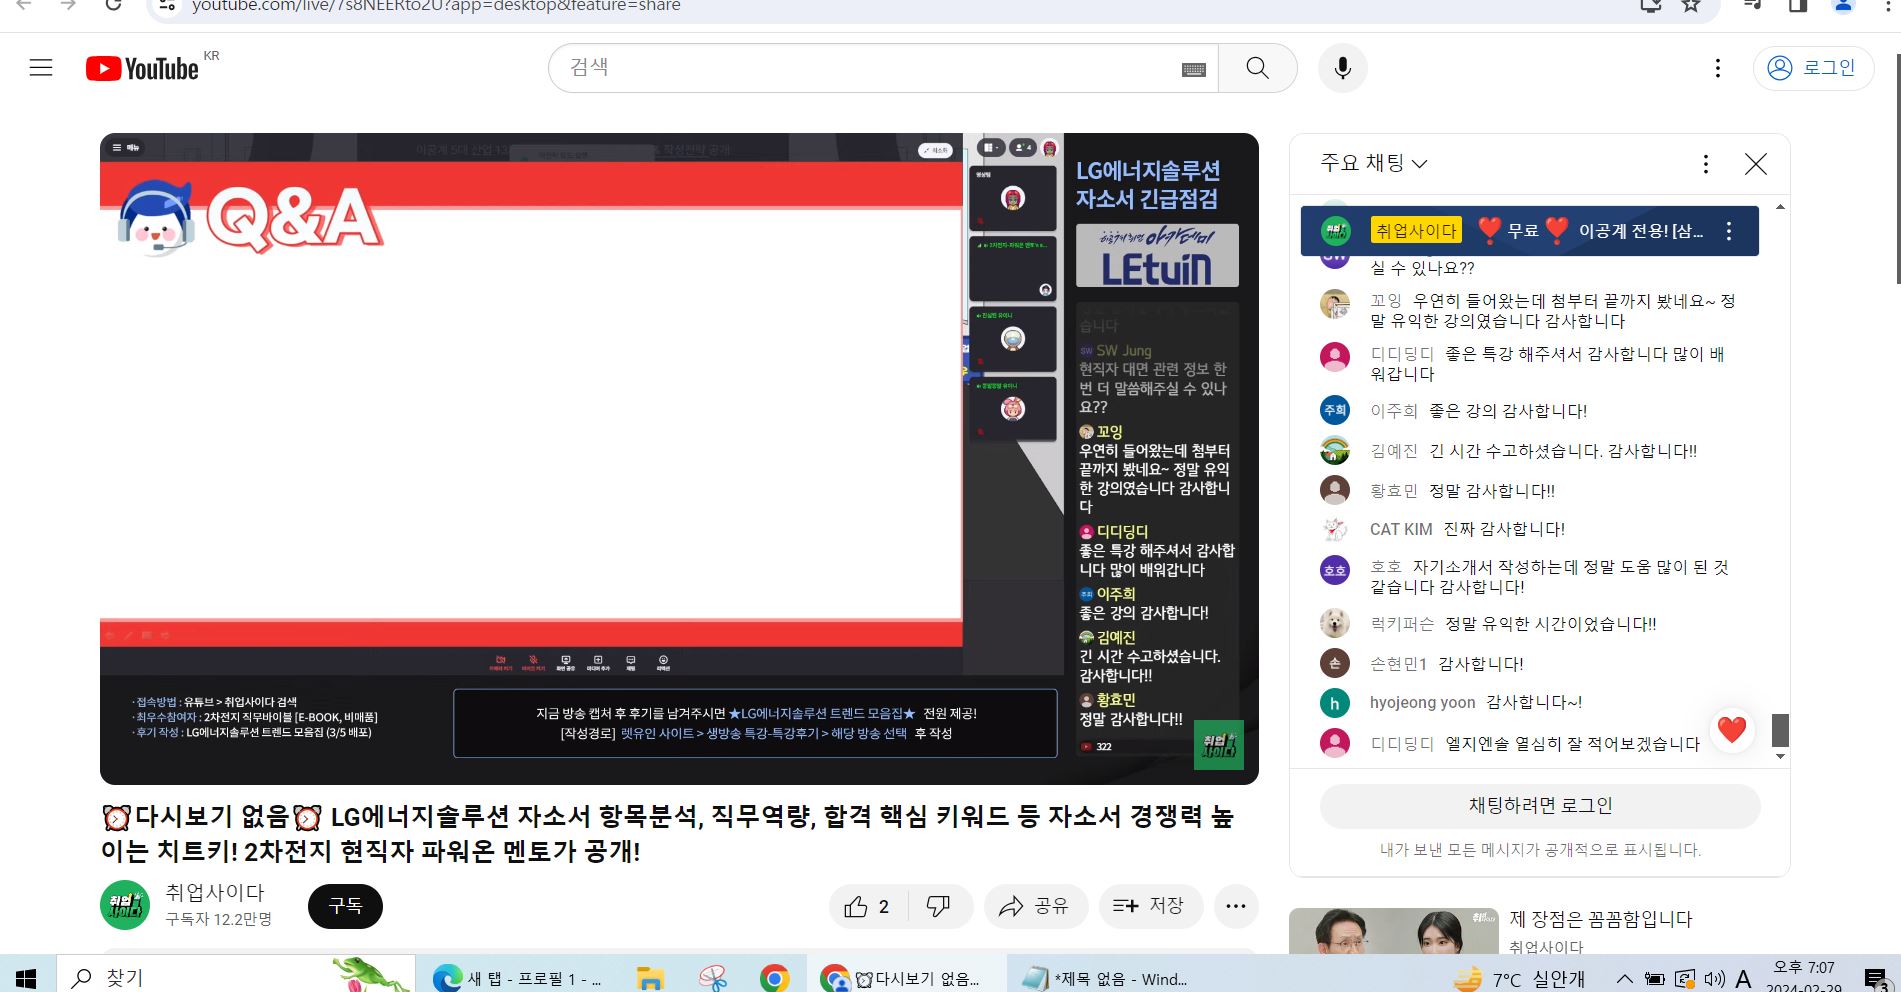Open the 제 장점은 꼼꼼함입니다 video title
Screen dimensions: 1901x992
click(1601, 919)
